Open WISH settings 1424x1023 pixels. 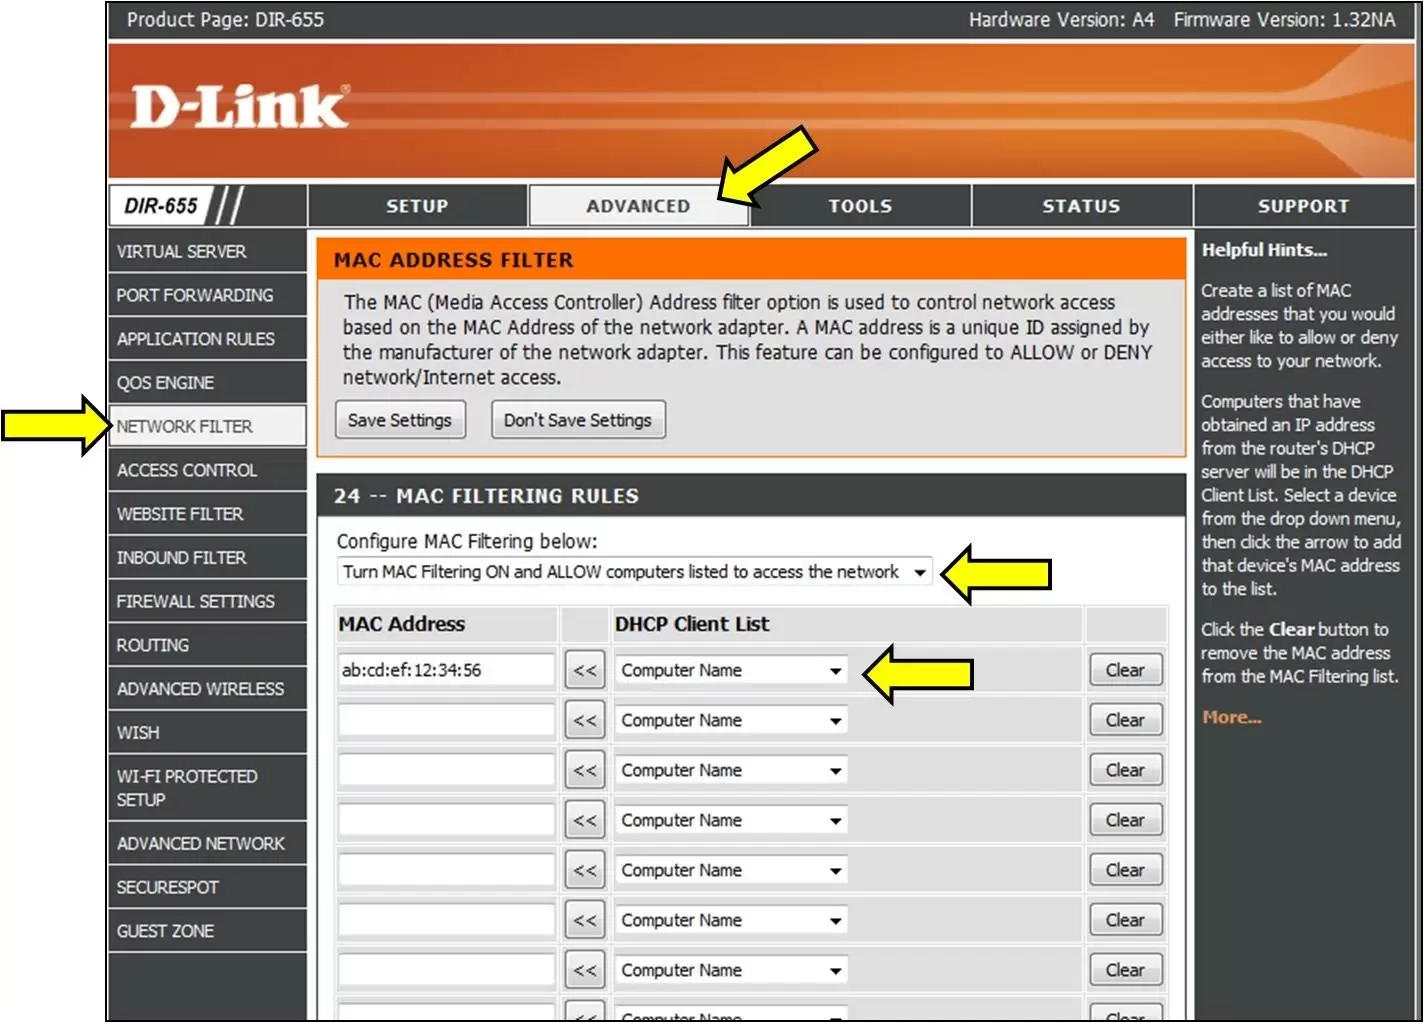[207, 733]
